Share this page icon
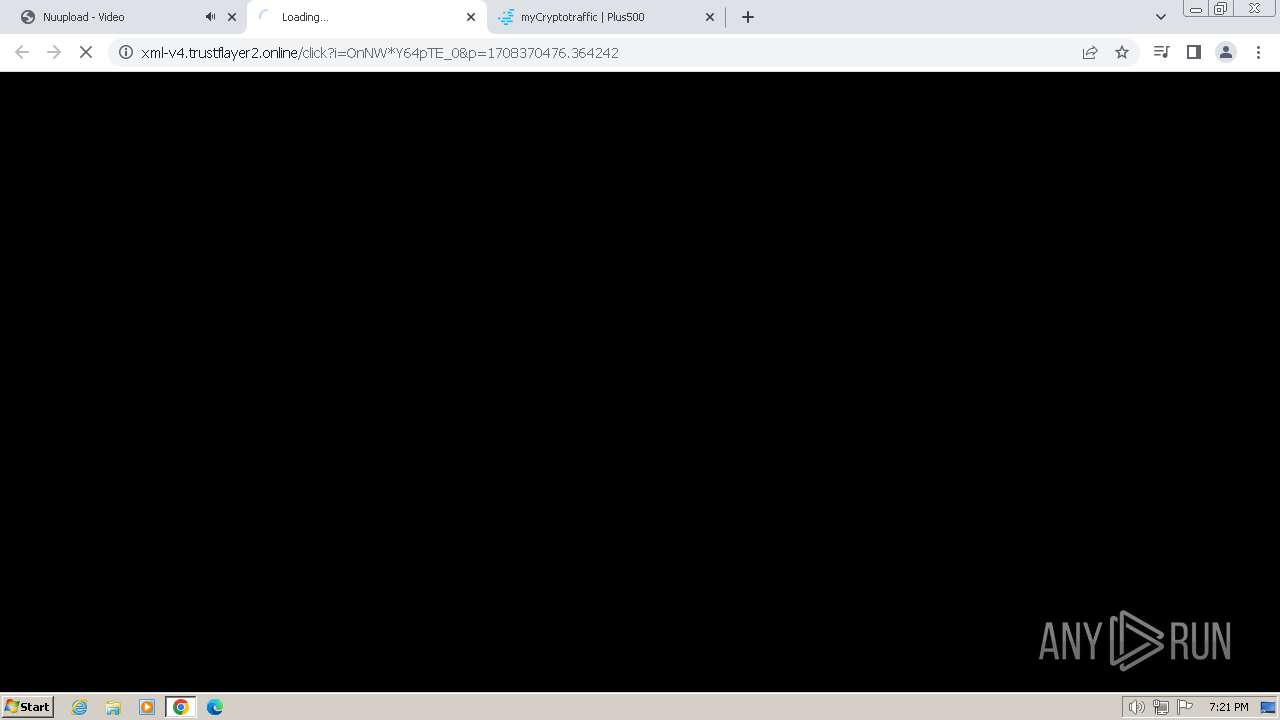This screenshot has height=720, width=1280. coord(1090,52)
